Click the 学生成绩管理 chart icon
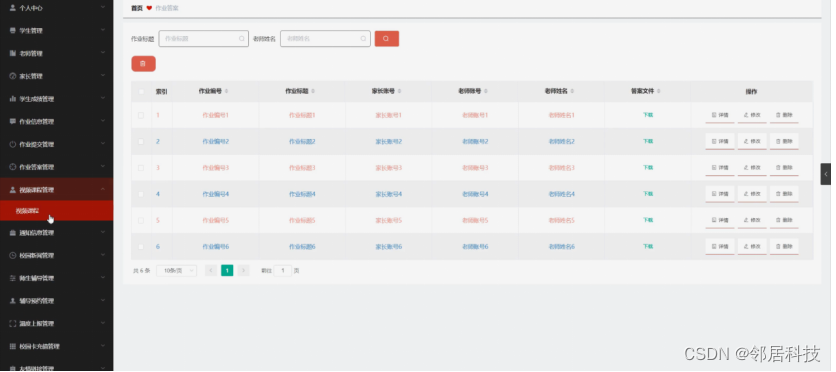The width and height of the screenshot is (836, 372). pos(13,99)
